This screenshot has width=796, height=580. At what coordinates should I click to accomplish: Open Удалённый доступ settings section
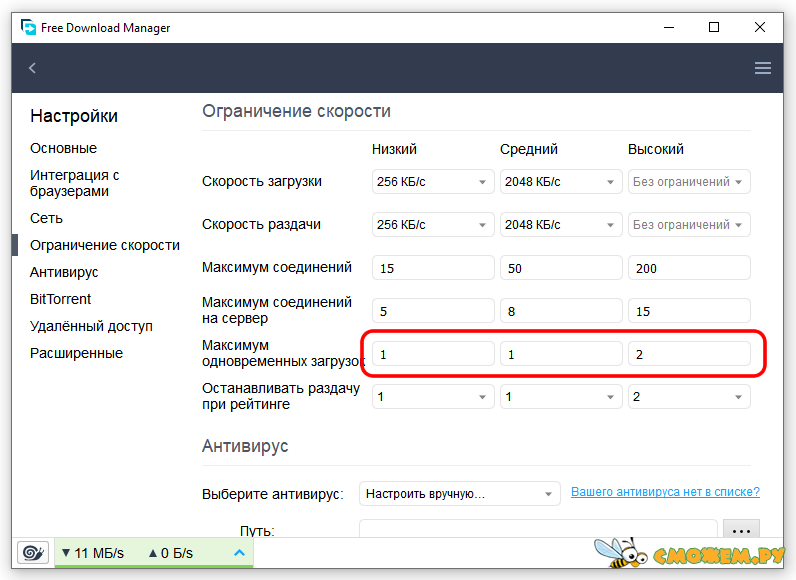point(91,326)
